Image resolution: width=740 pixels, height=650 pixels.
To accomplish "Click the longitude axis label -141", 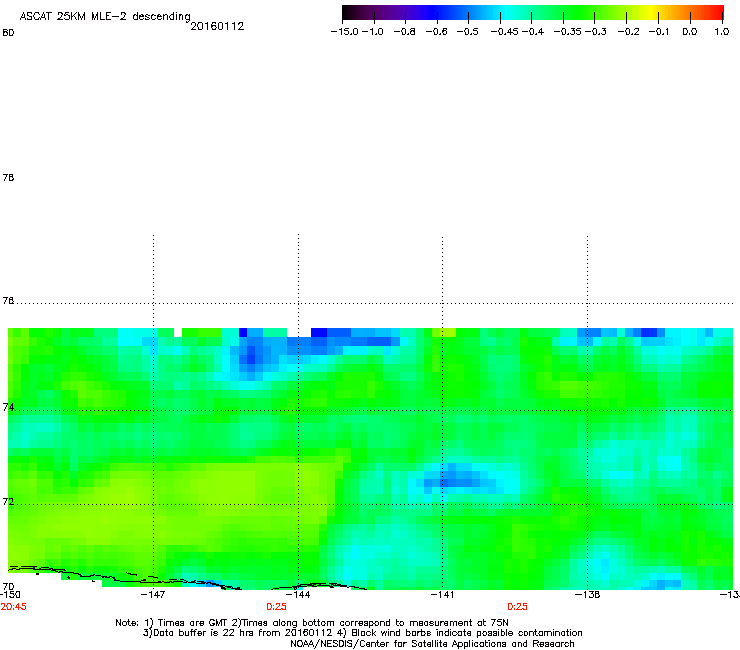I will tap(442, 594).
